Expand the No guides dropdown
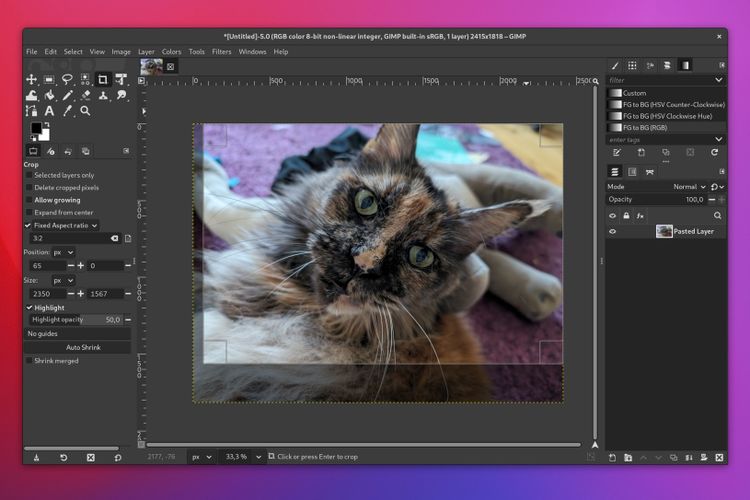The image size is (750, 500). (77, 333)
